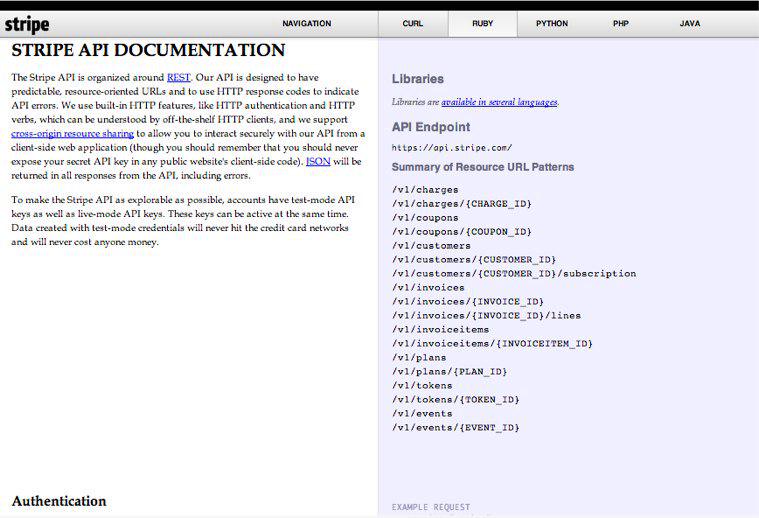Screen dimensions: 759x518
Task: Click the STRIPE API DOCUMENTATION heading
Action: (148, 50)
